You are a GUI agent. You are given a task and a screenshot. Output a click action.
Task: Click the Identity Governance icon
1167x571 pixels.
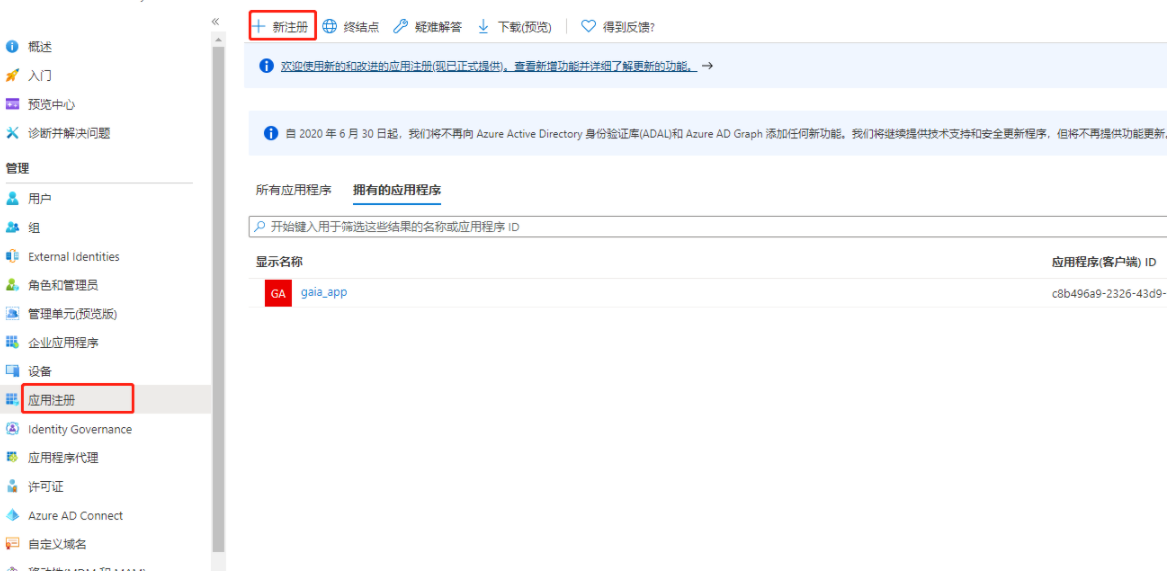[x=11, y=429]
